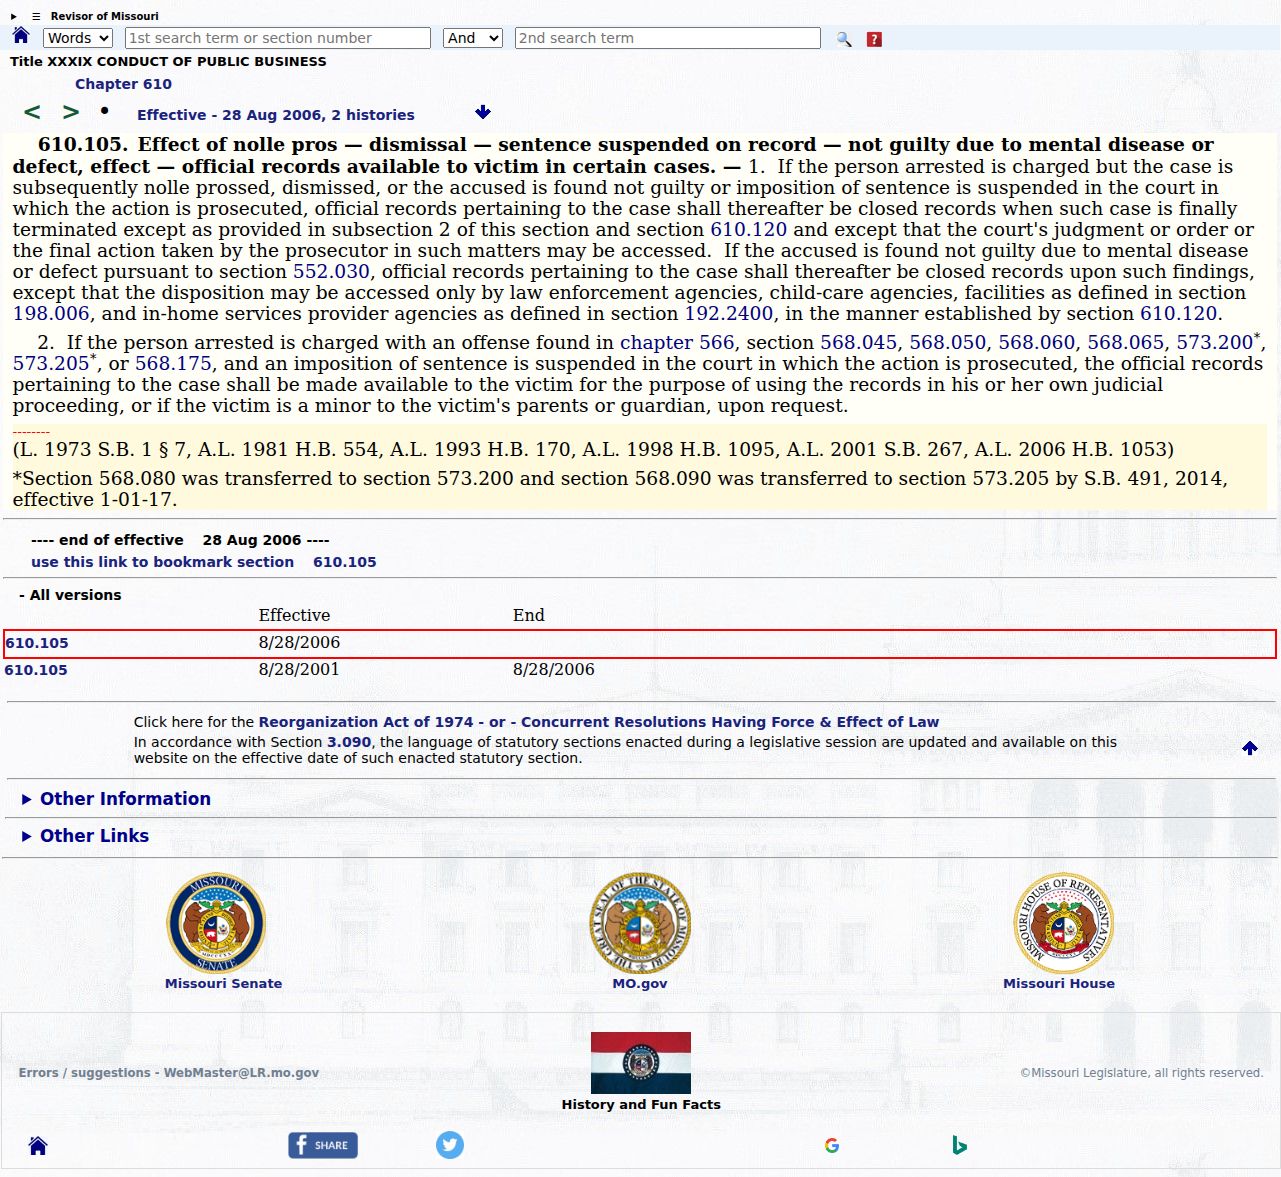1281x1177 pixels.
Task: Follow the chapter 566 link
Action: (x=677, y=343)
